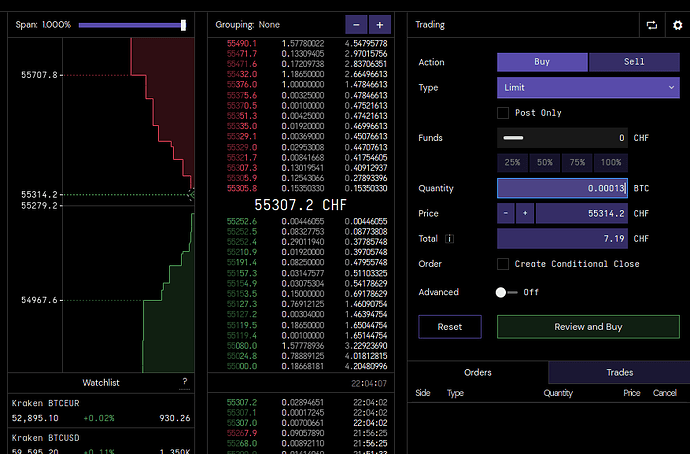
Task: Decrease order book grouping with minus button
Action: click(x=357, y=24)
